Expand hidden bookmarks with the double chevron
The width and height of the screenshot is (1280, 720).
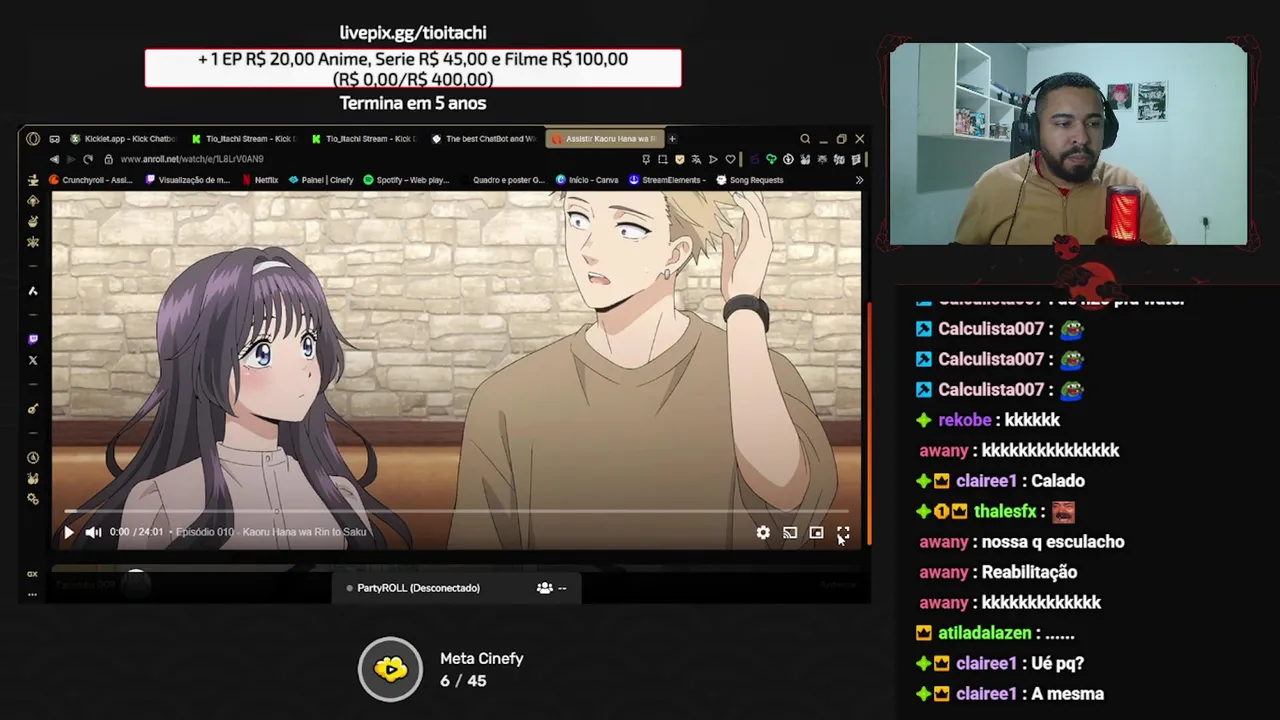(859, 180)
